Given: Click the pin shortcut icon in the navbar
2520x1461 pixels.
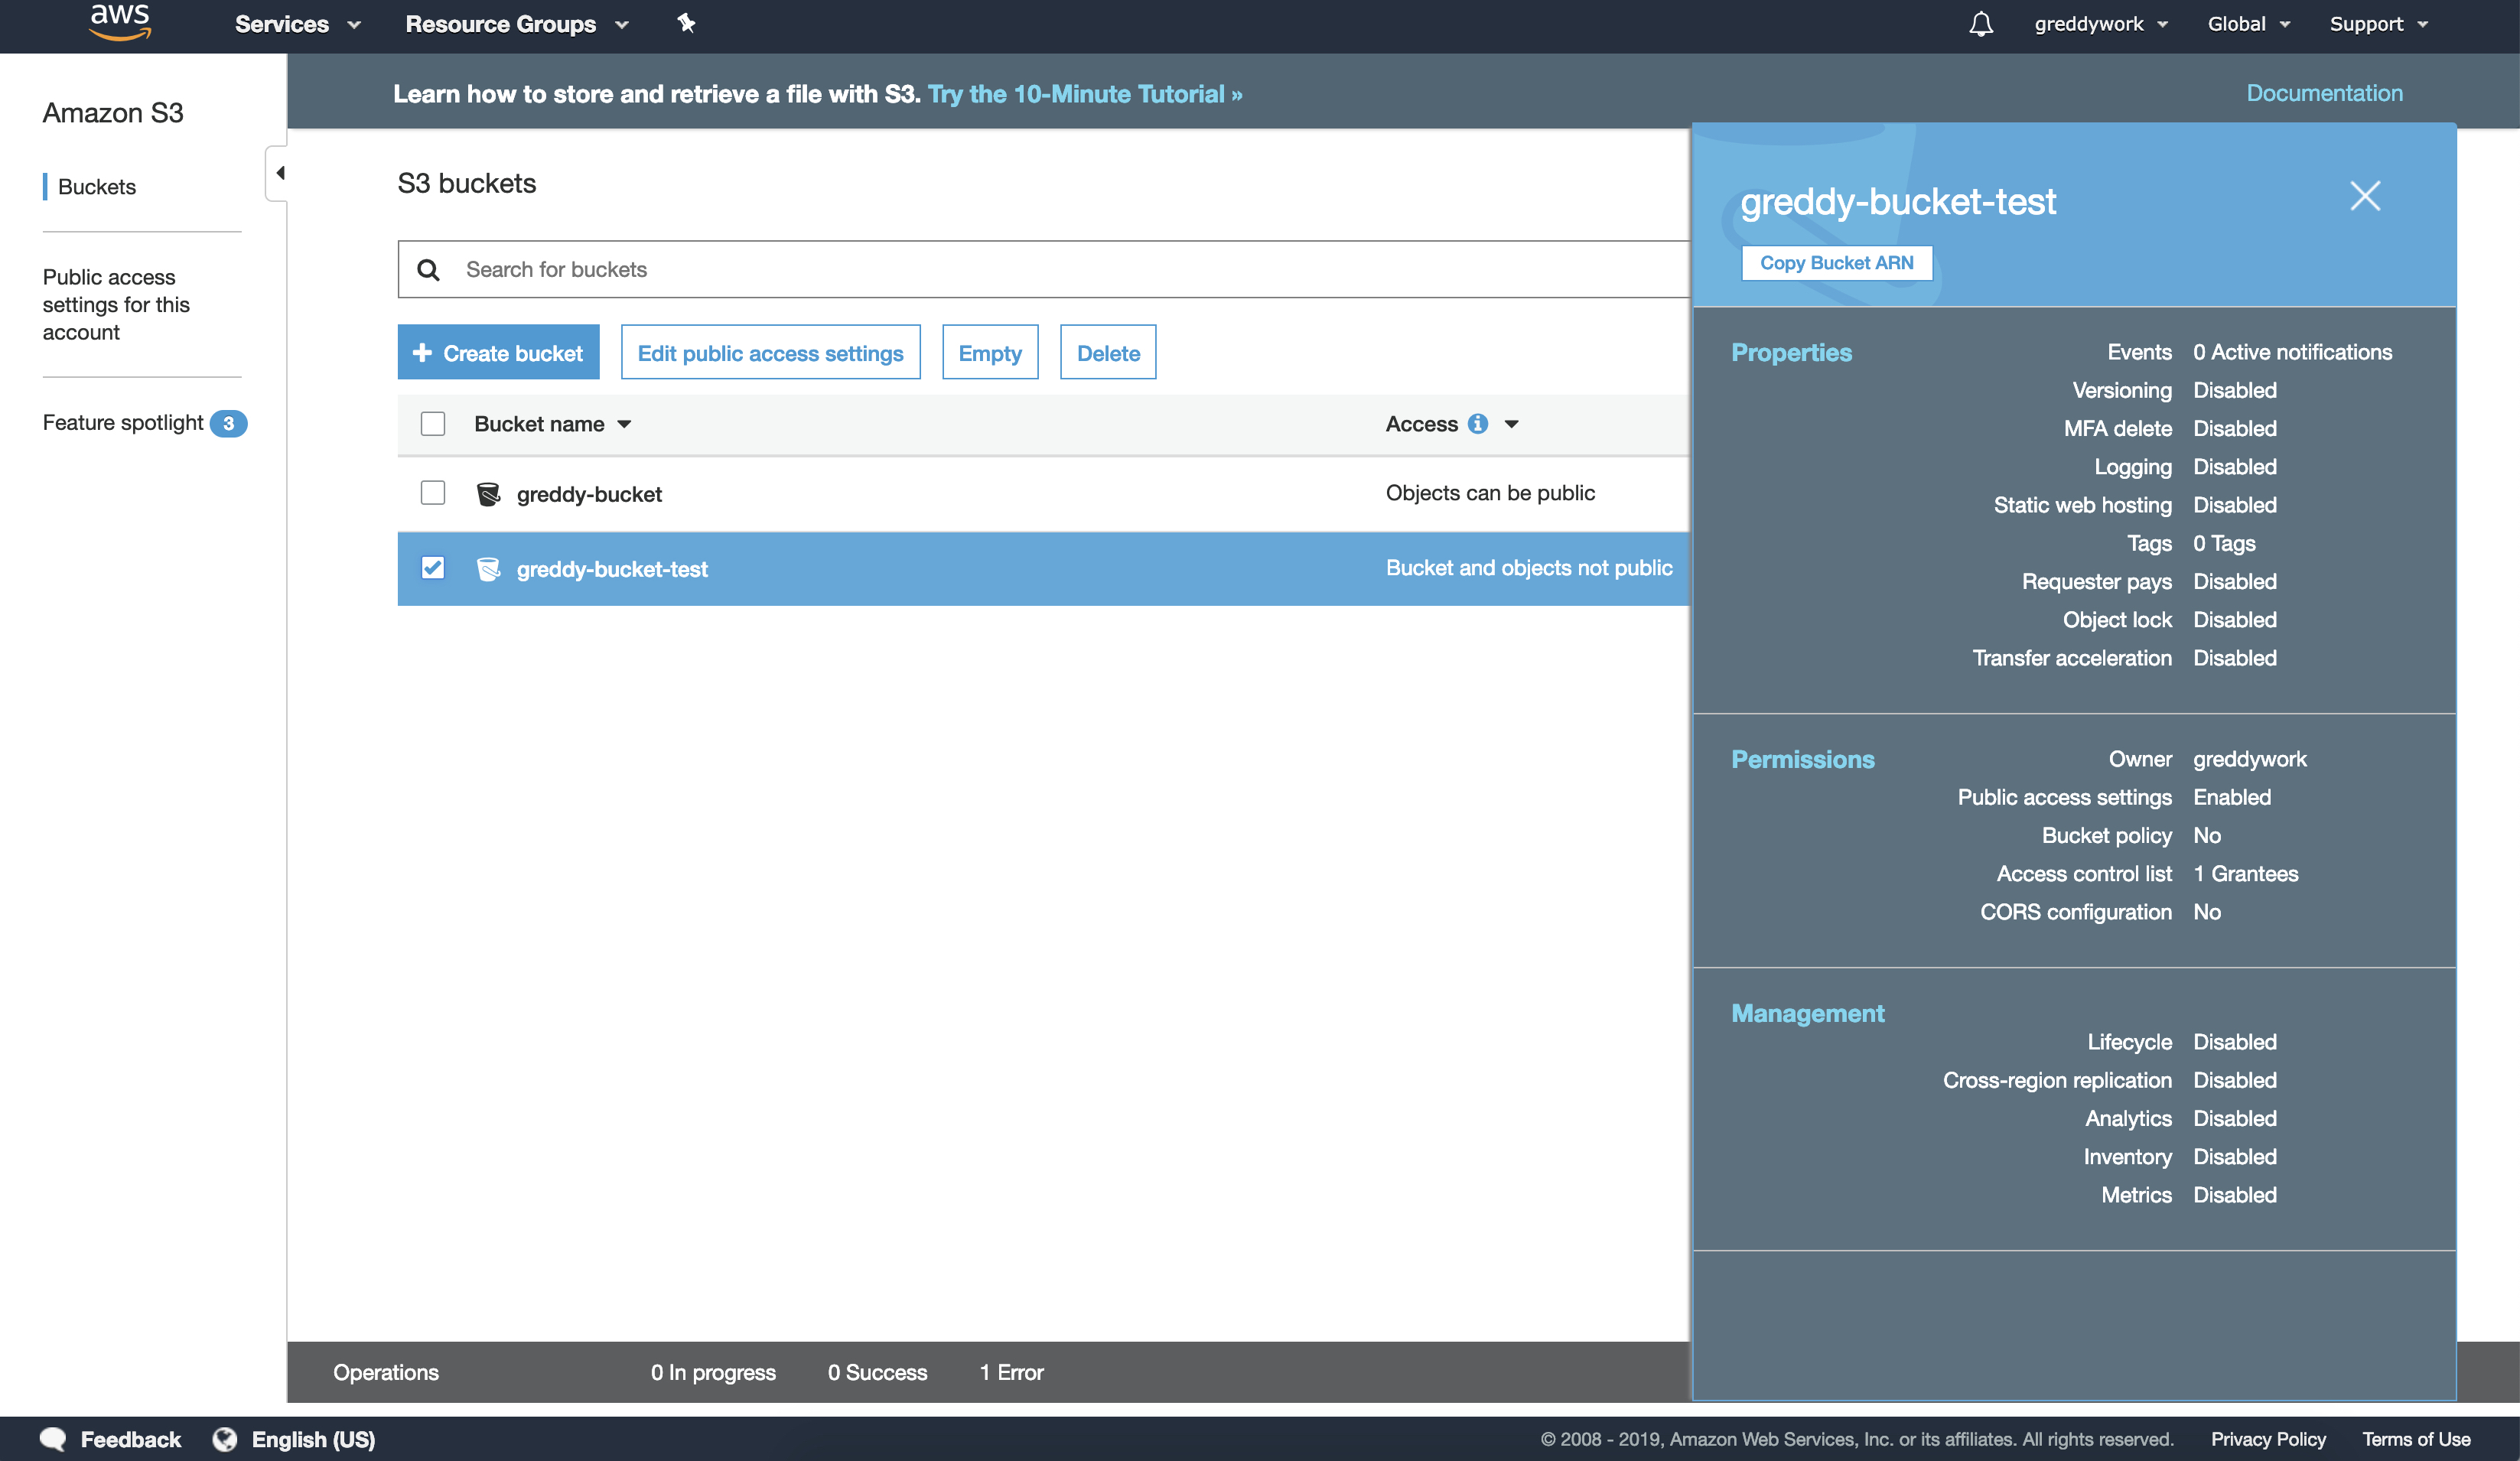Looking at the screenshot, I should pyautogui.click(x=686, y=23).
